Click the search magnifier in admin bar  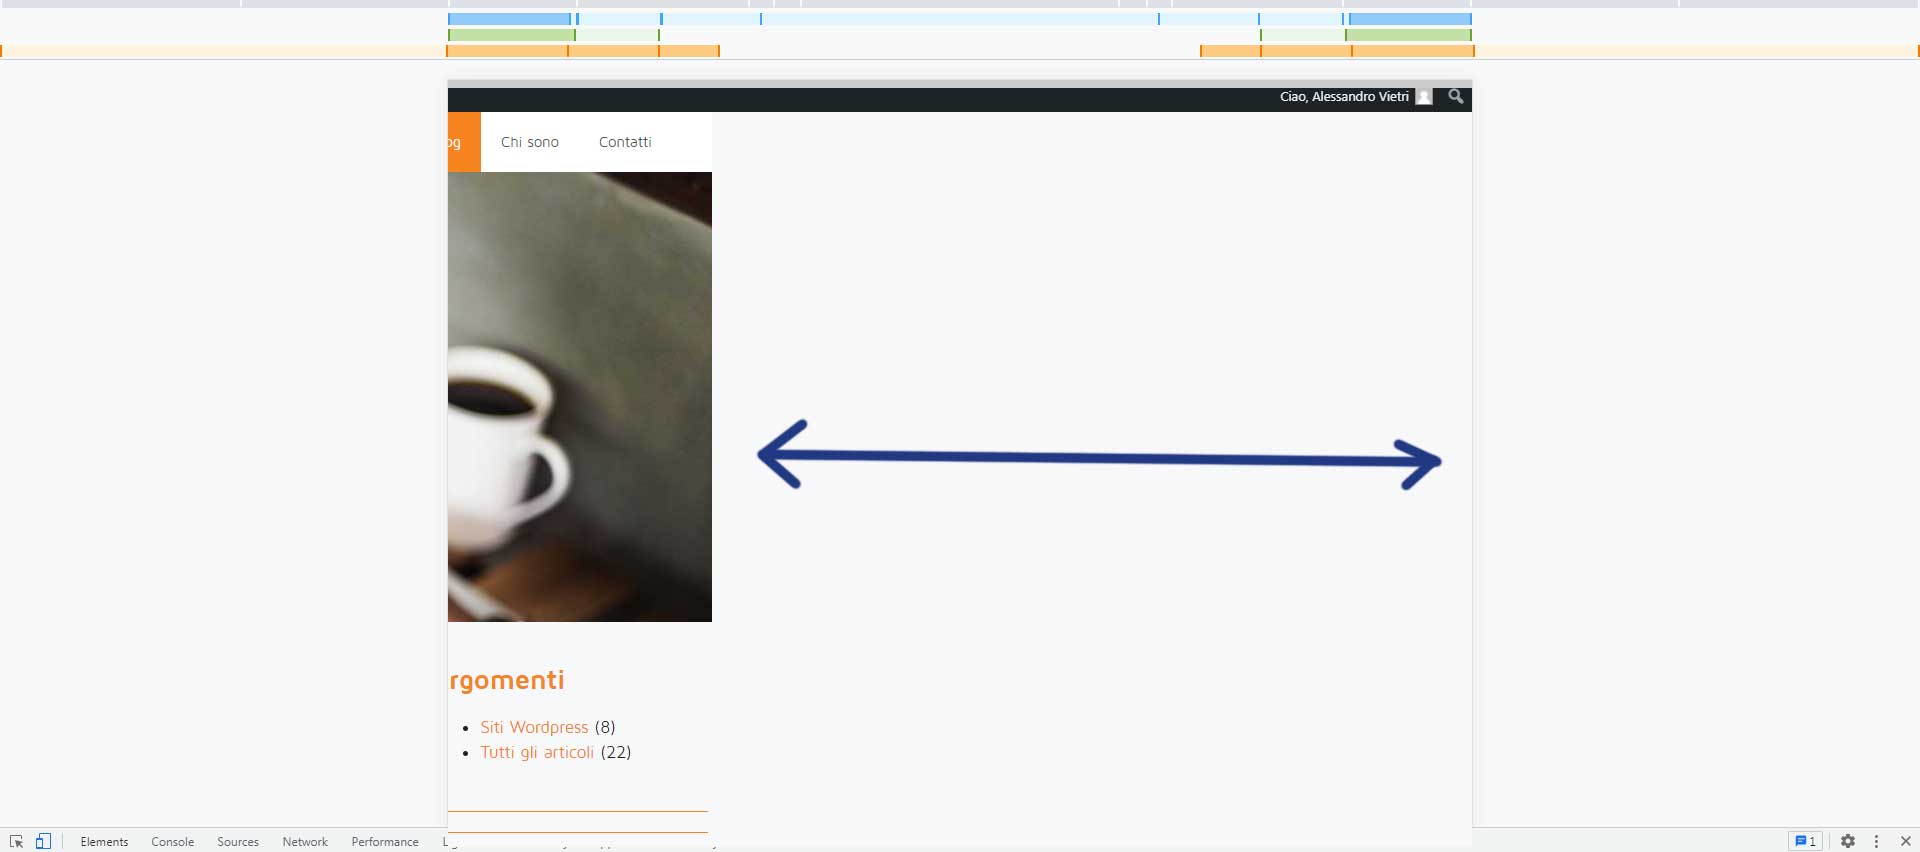coord(1456,96)
